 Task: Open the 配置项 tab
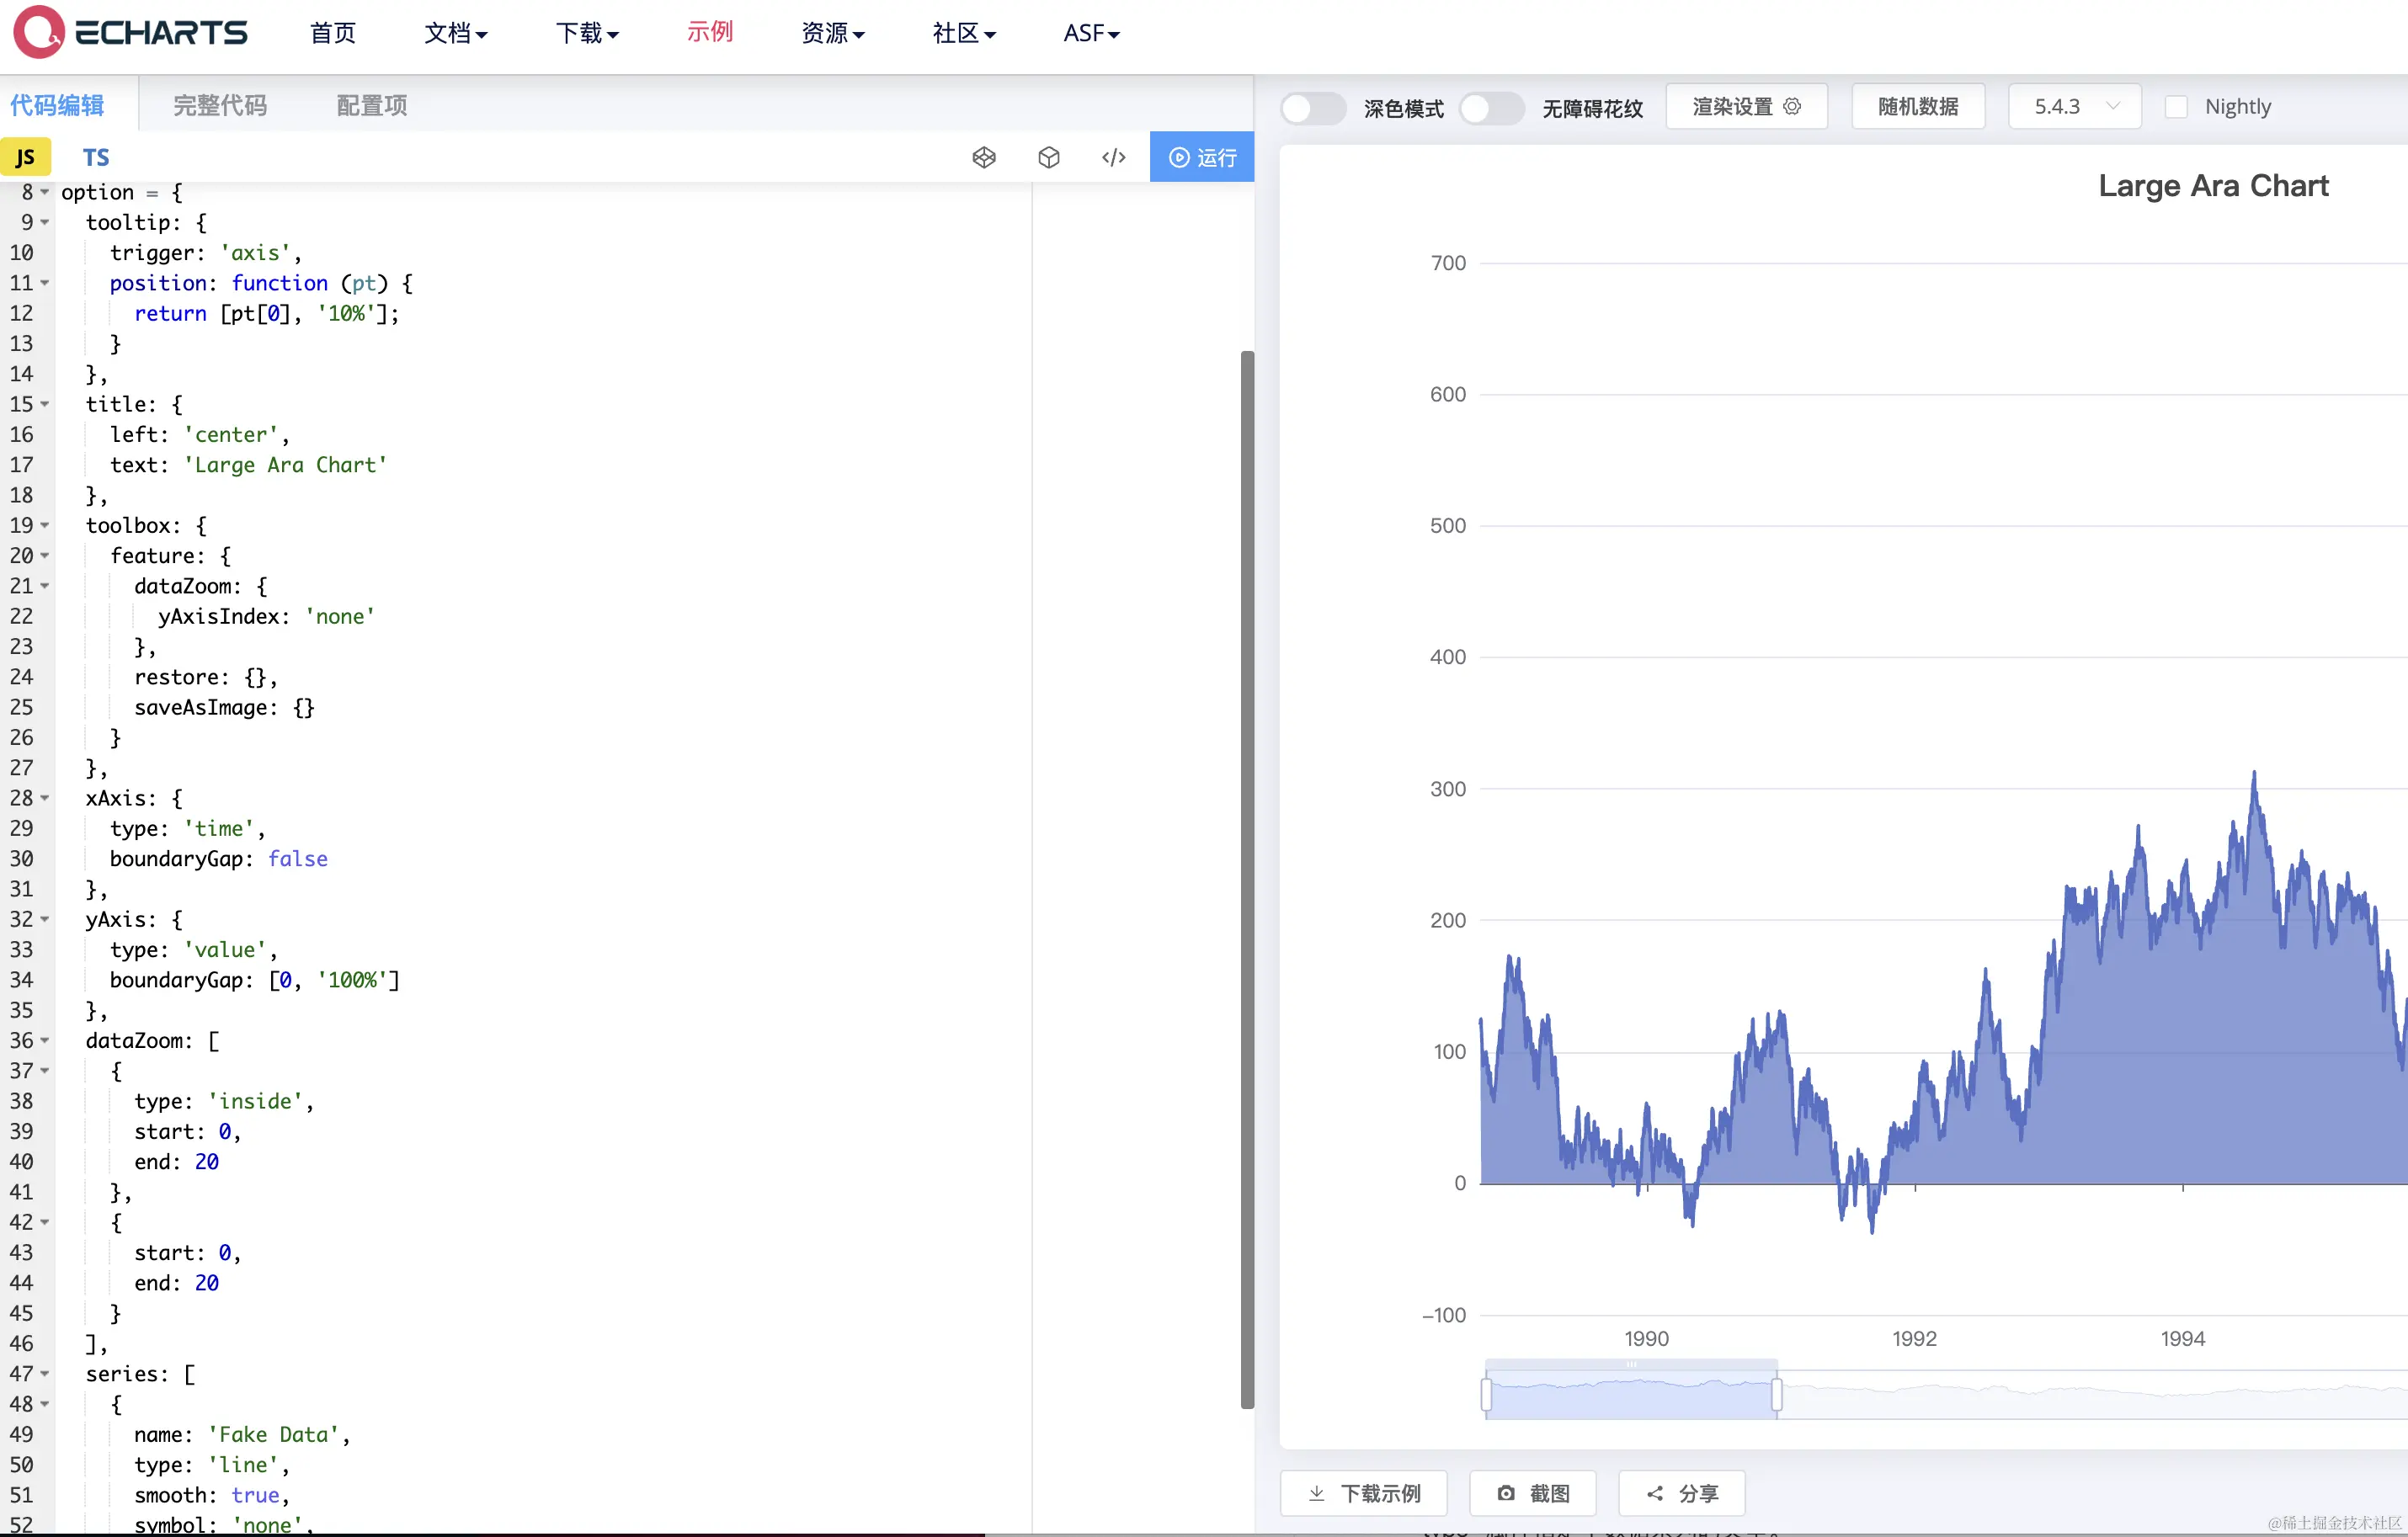click(371, 105)
